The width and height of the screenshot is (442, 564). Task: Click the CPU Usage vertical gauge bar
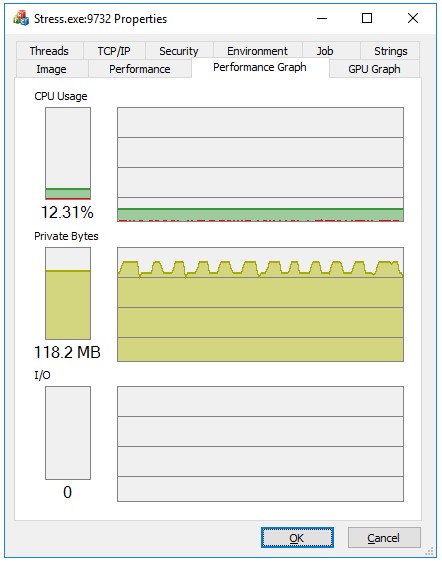click(68, 153)
